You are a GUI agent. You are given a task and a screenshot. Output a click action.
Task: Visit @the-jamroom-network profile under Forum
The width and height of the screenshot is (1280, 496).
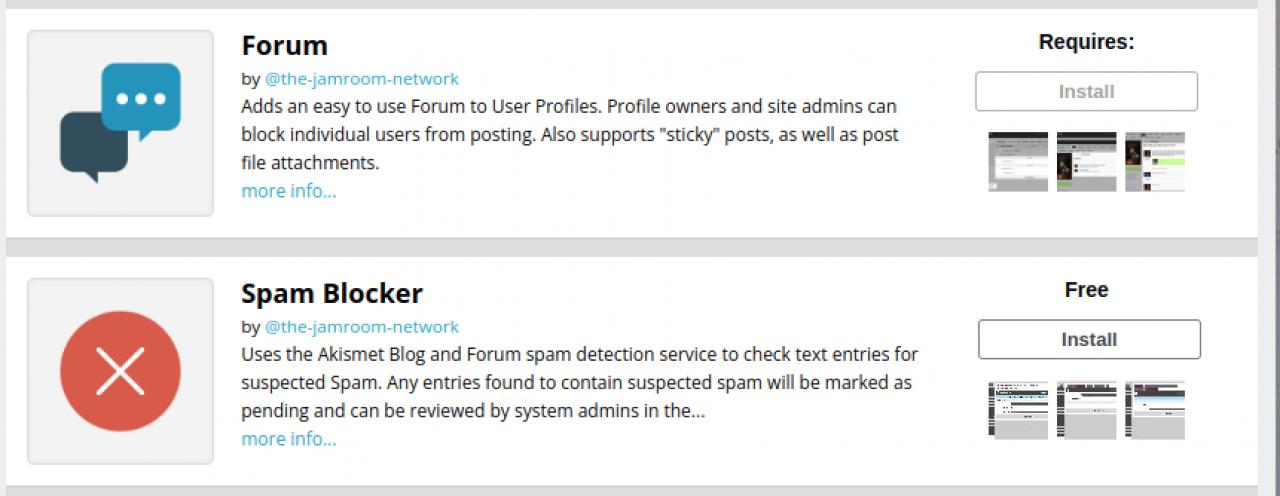pyautogui.click(x=361, y=79)
